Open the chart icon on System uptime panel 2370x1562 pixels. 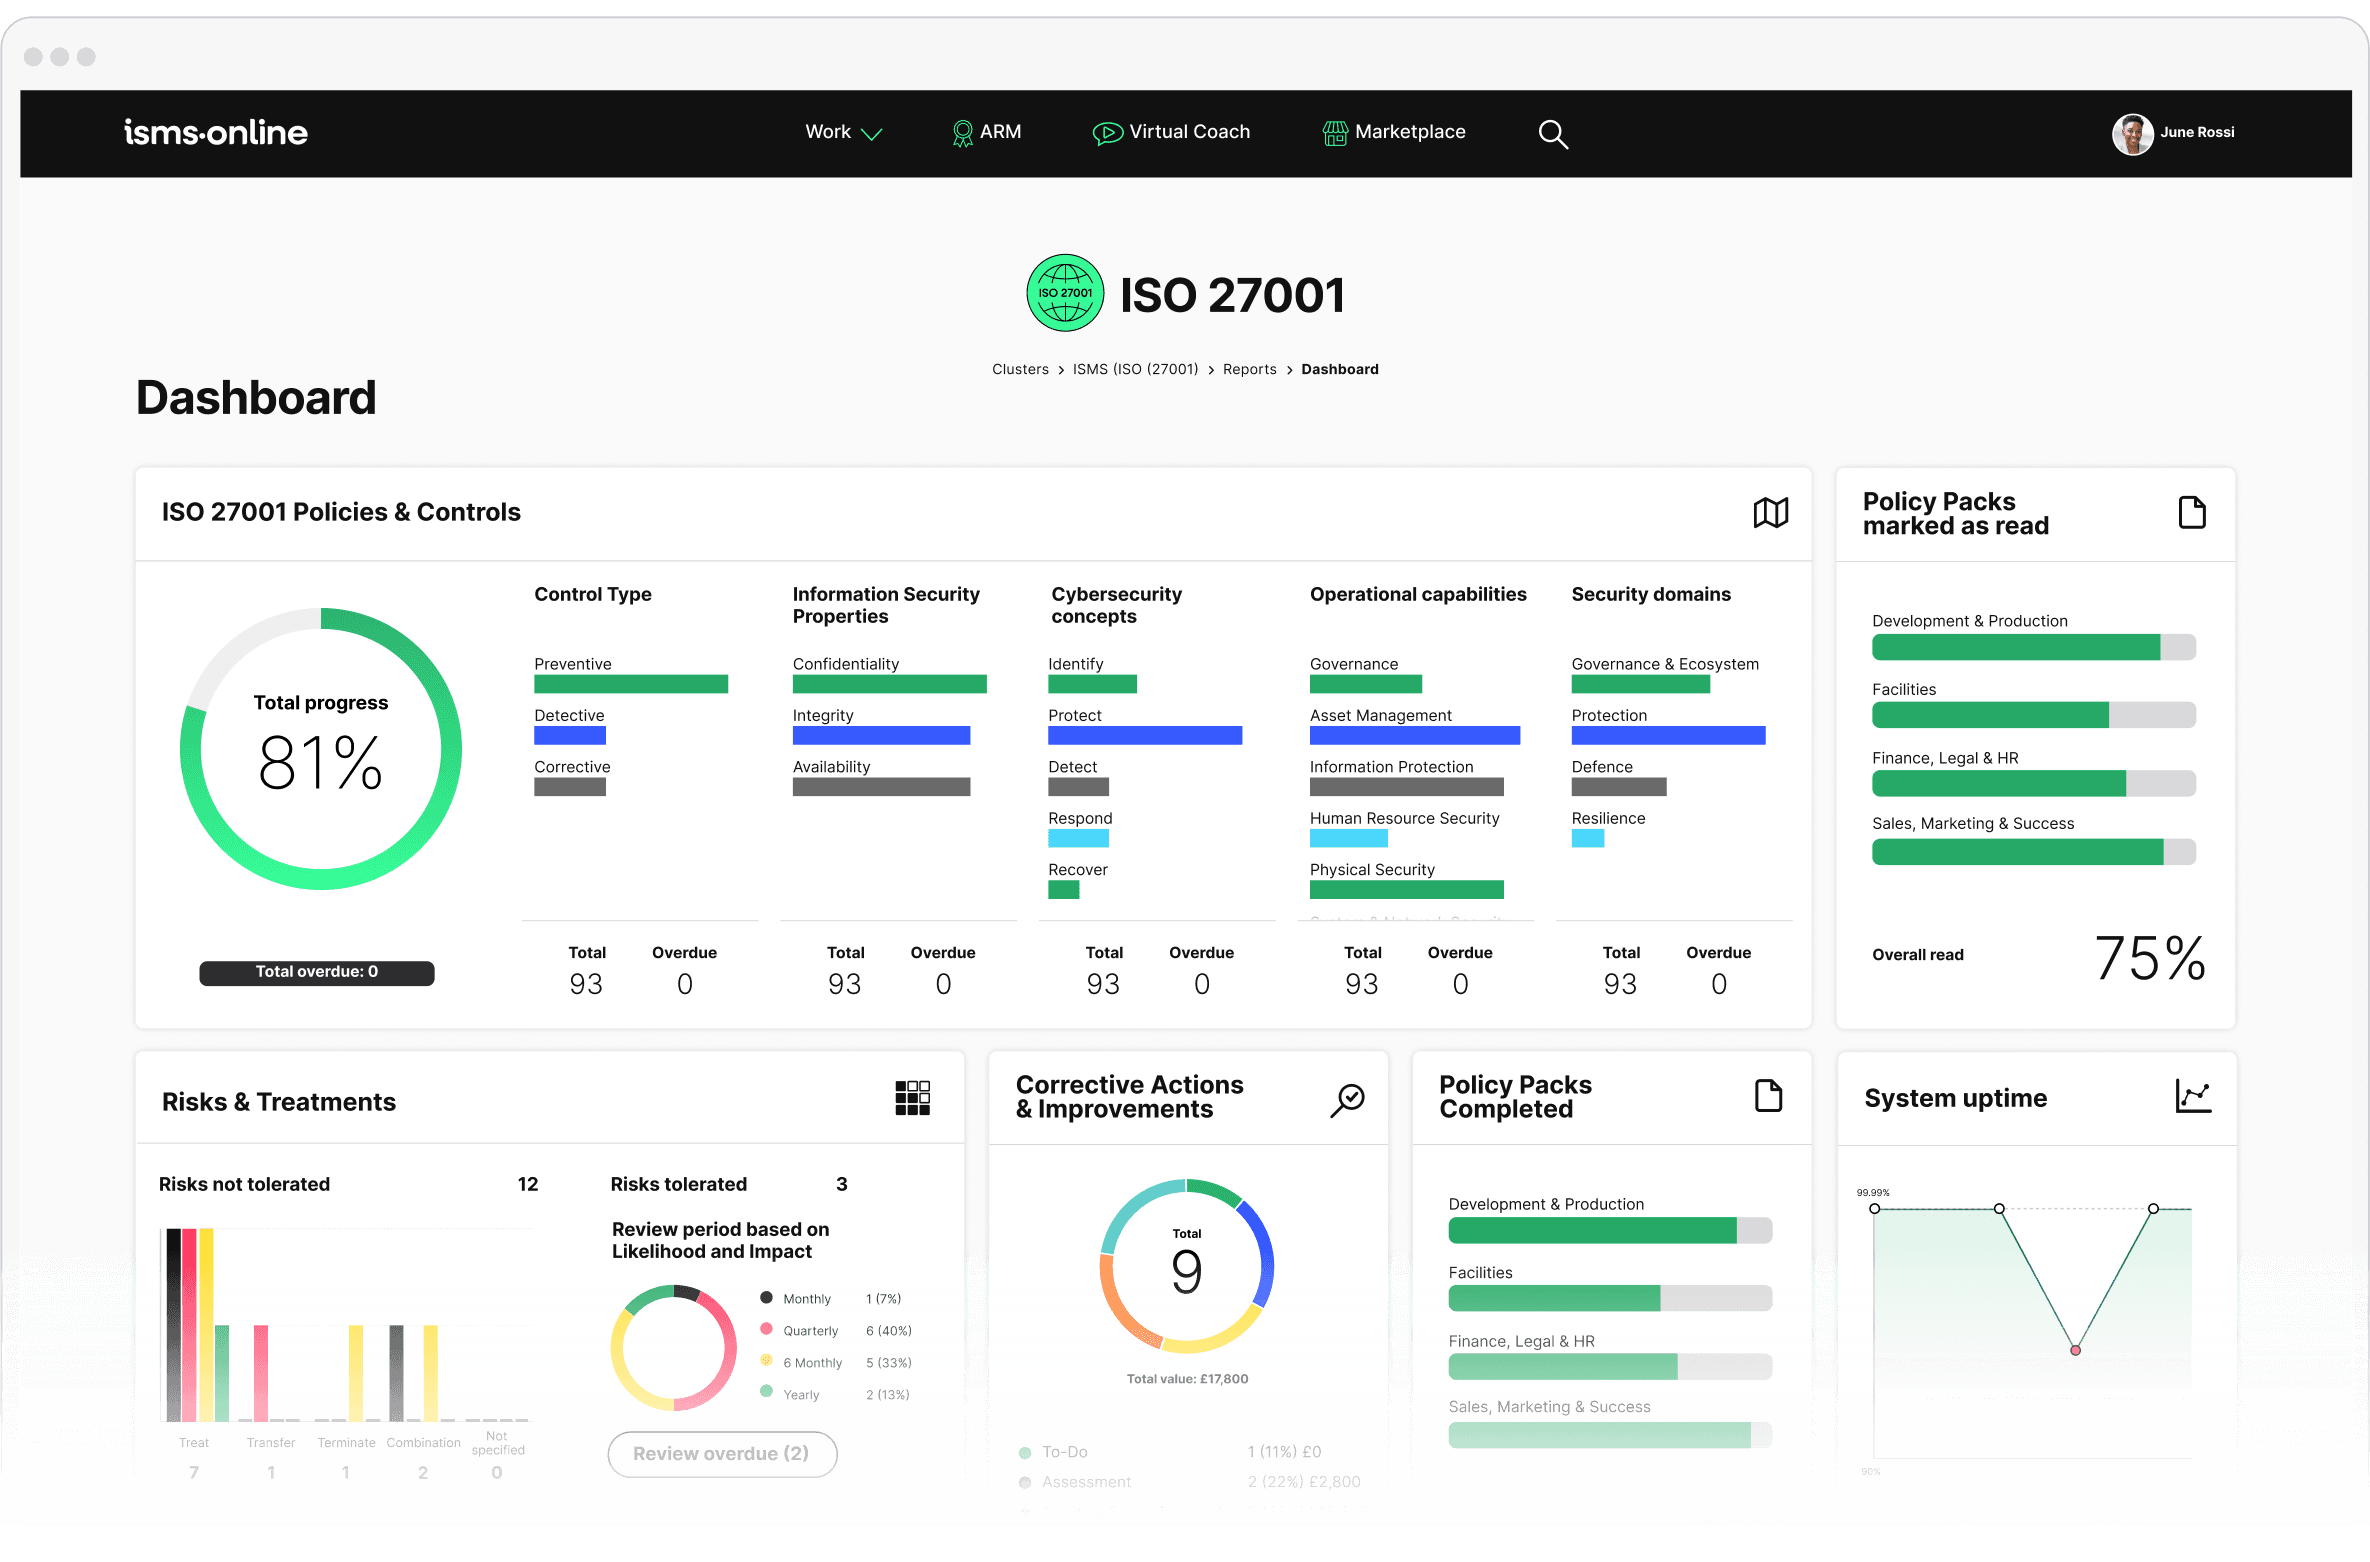[x=2194, y=1095]
